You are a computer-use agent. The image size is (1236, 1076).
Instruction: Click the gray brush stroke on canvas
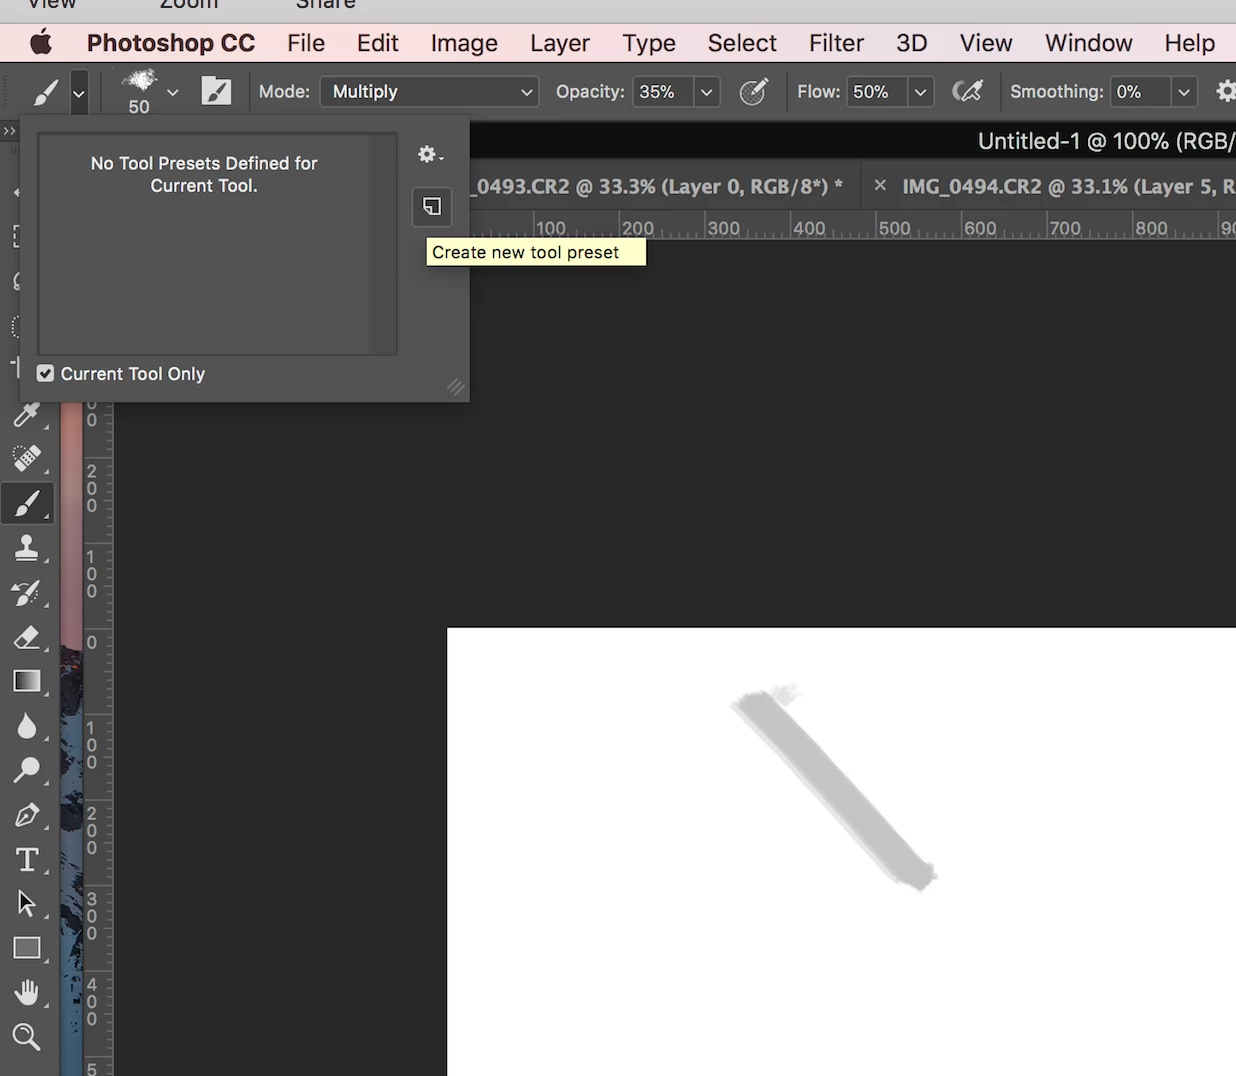pyautogui.click(x=833, y=787)
